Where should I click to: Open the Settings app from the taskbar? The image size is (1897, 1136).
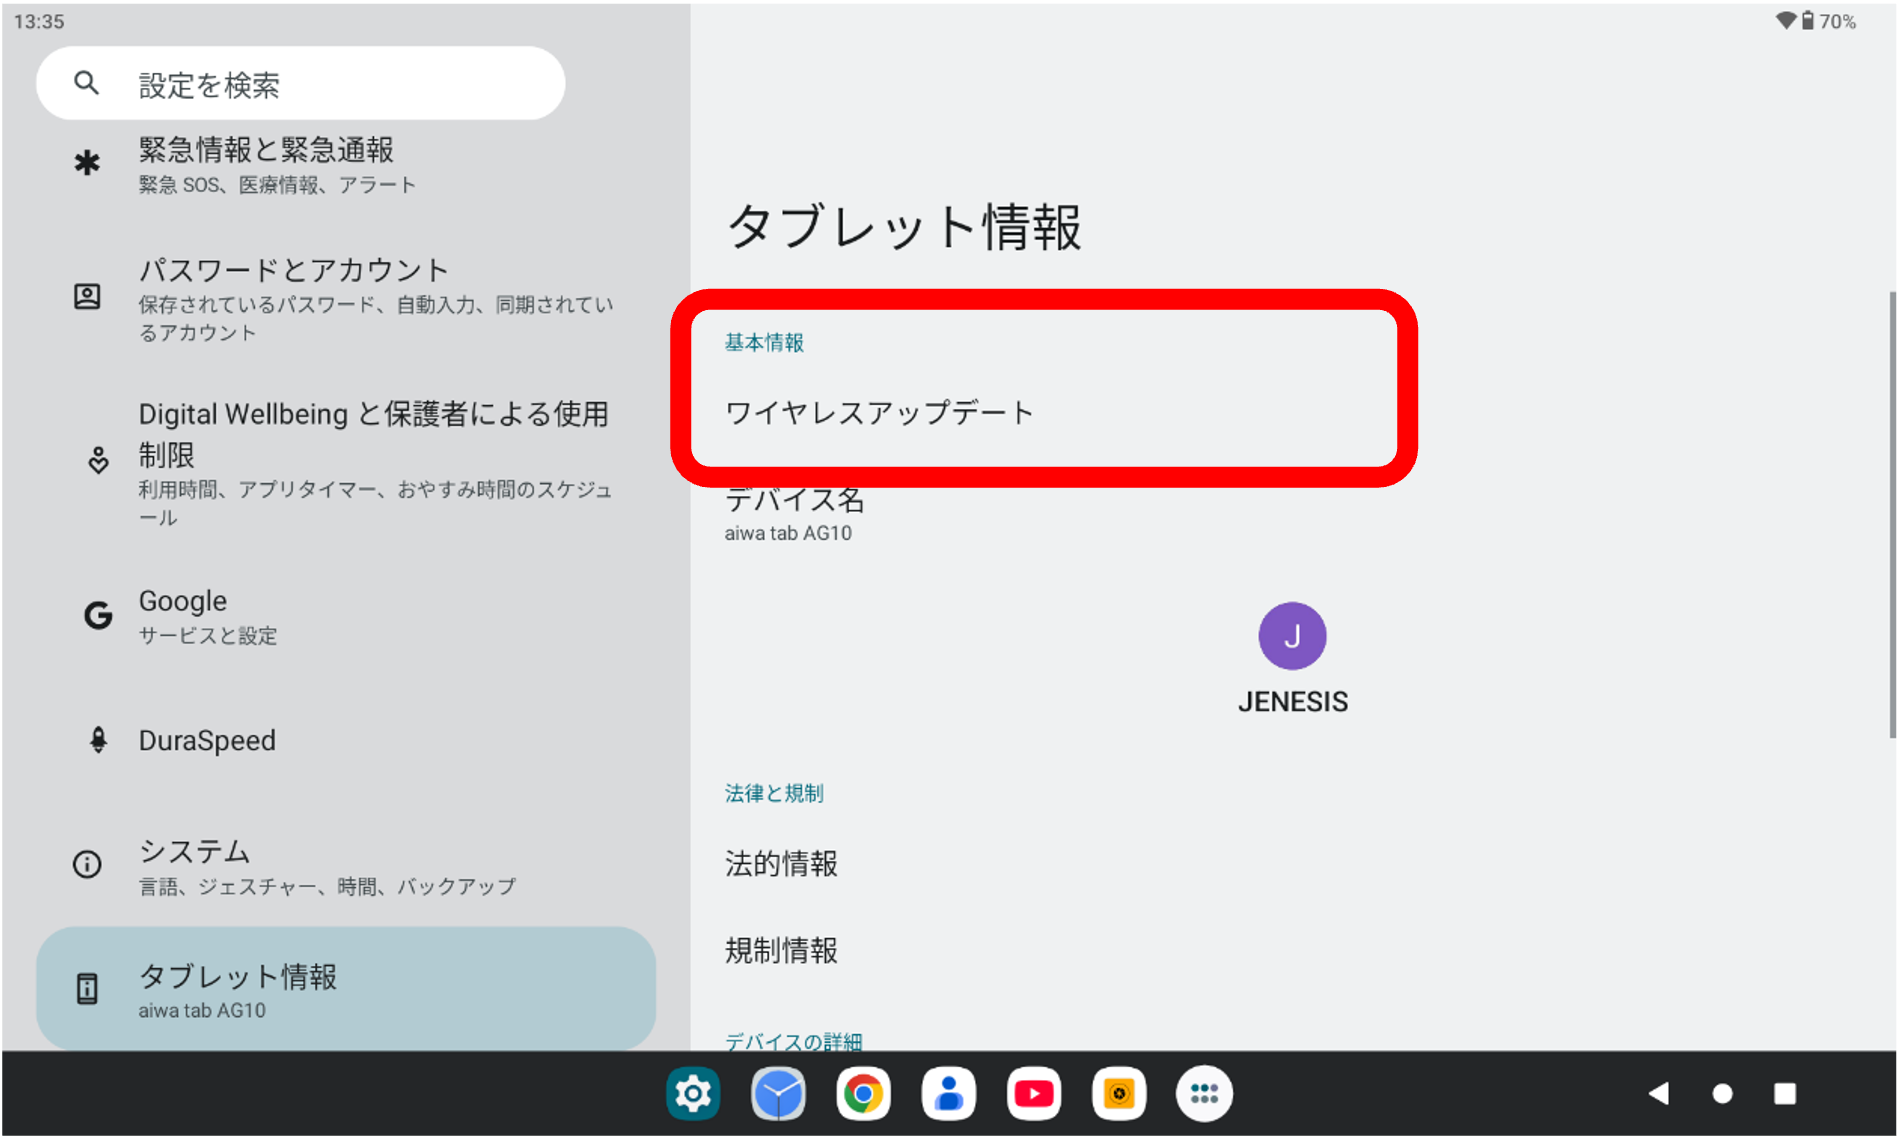pyautogui.click(x=693, y=1093)
